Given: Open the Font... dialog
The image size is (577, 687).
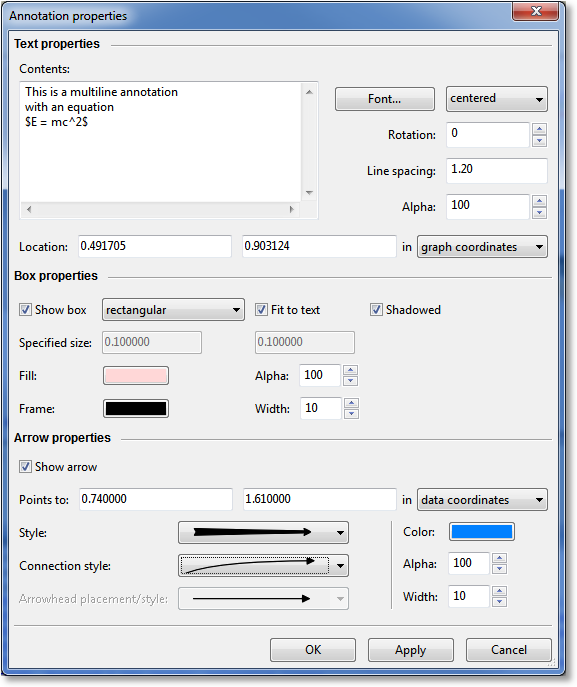Looking at the screenshot, I should coord(385,99).
